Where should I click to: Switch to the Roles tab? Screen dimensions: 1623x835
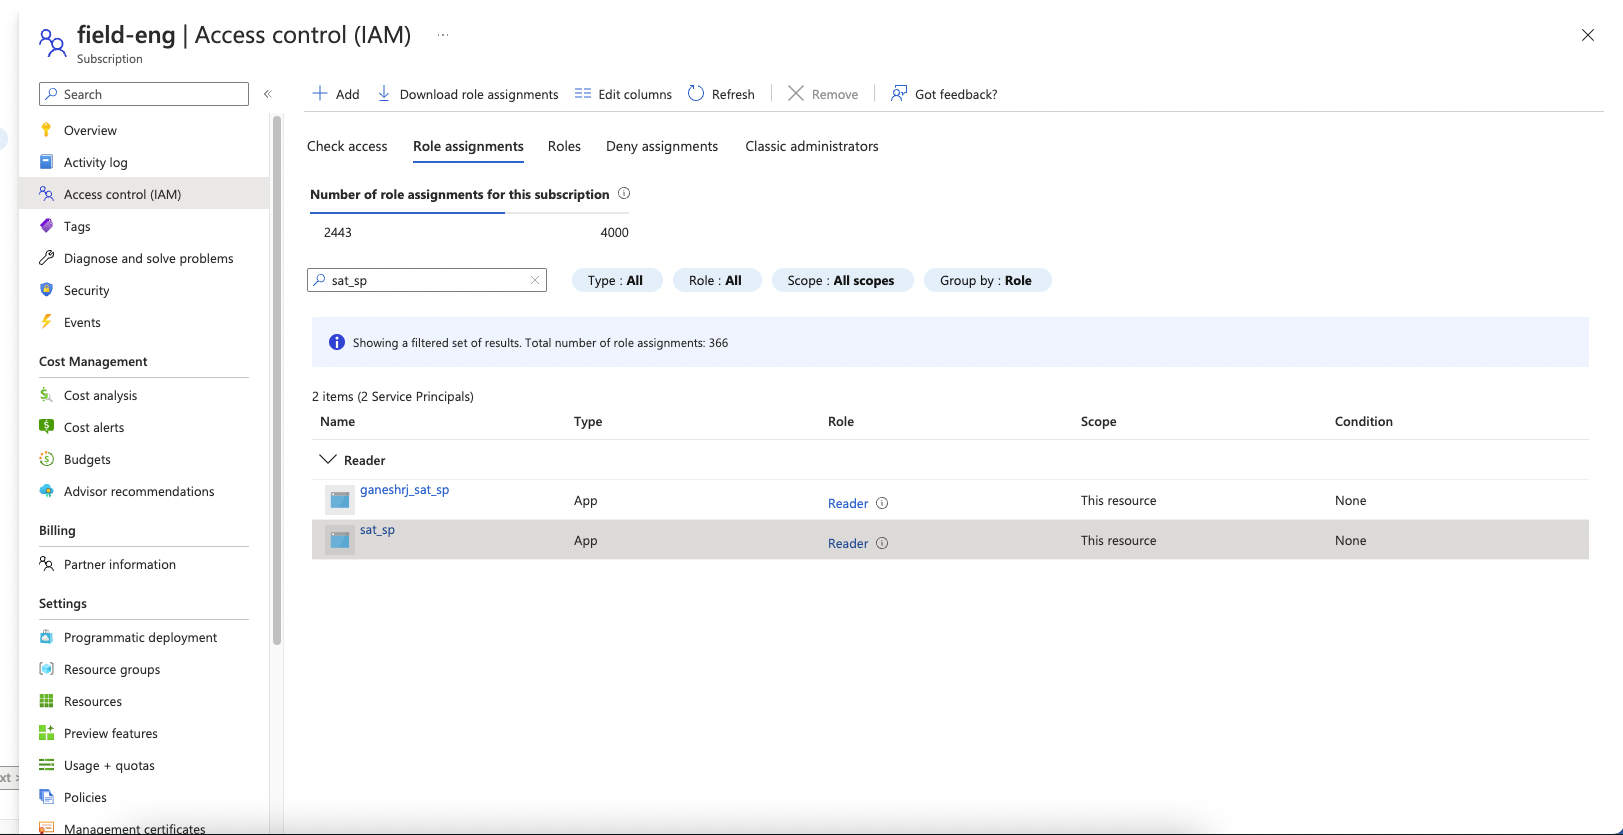(x=564, y=146)
